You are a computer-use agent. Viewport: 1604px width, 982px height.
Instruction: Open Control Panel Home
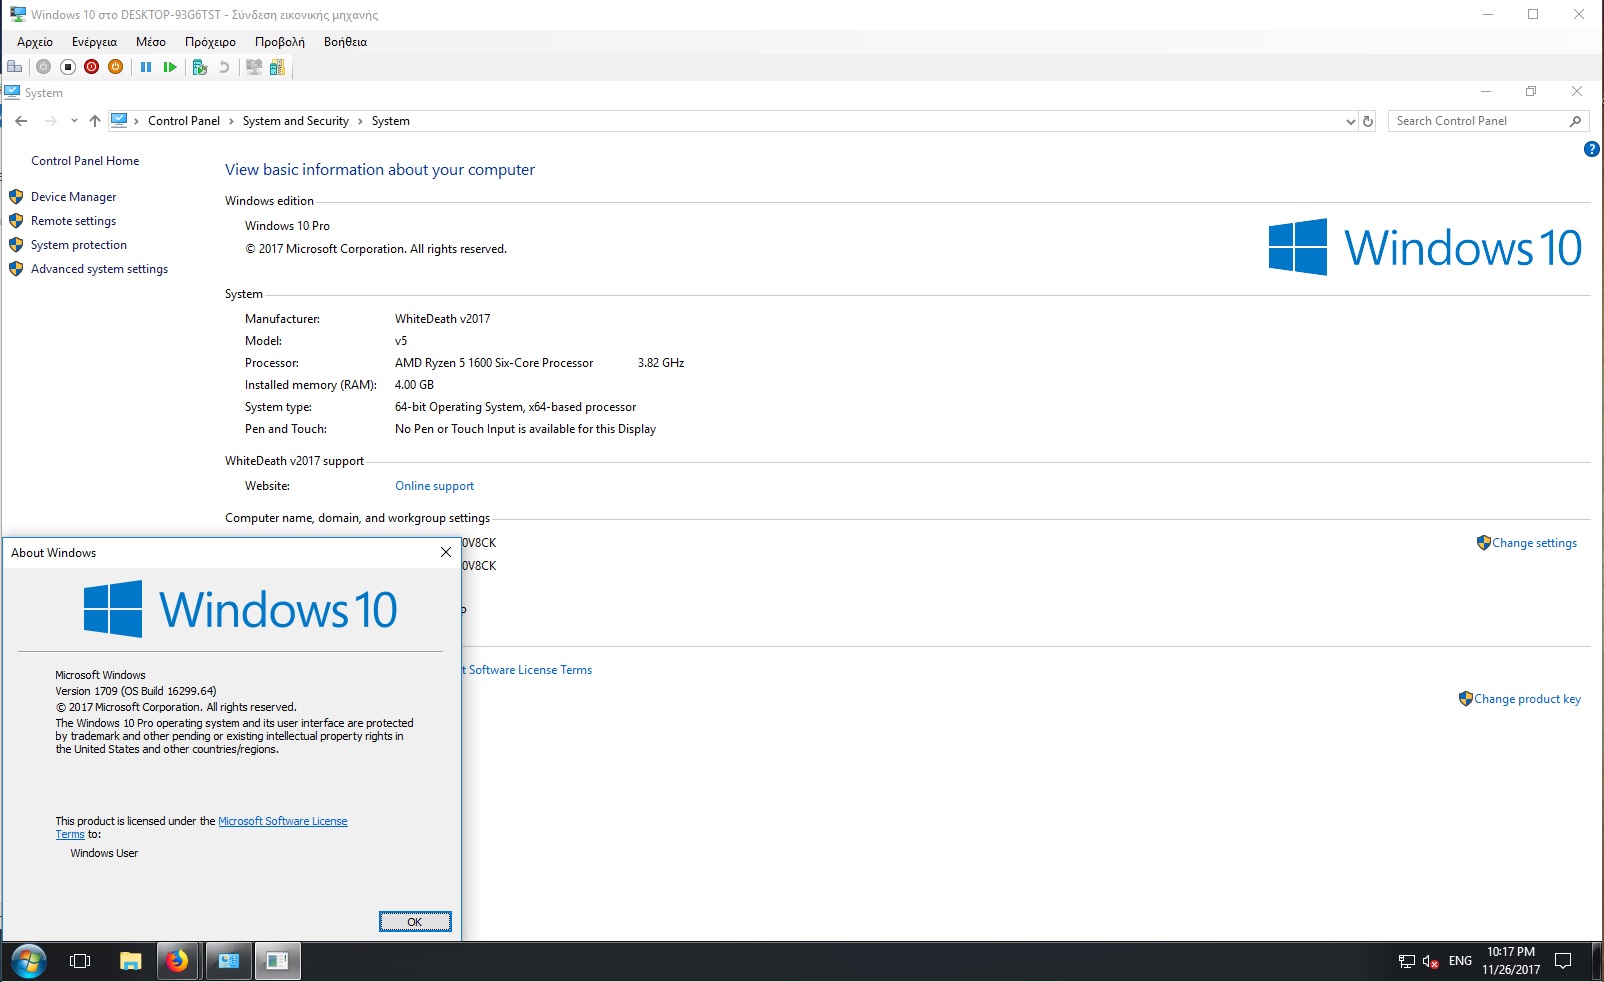point(85,161)
